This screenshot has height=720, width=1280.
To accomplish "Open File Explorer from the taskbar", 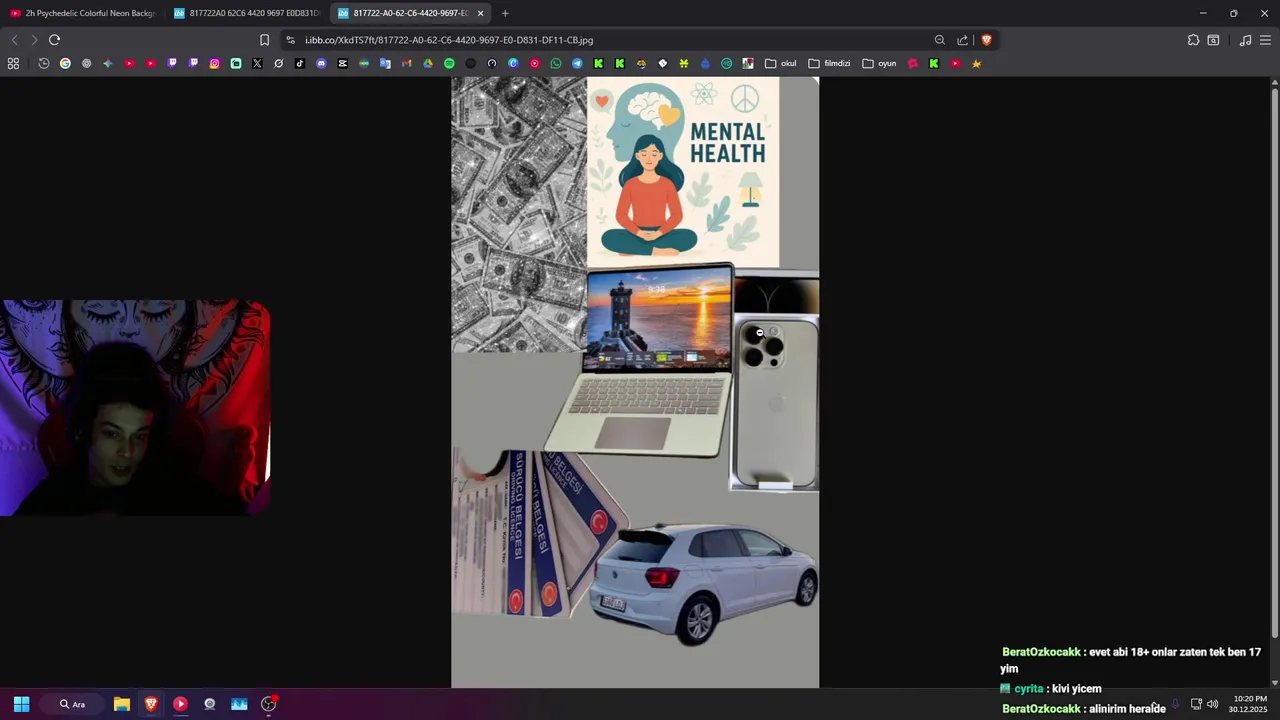I will (x=122, y=704).
